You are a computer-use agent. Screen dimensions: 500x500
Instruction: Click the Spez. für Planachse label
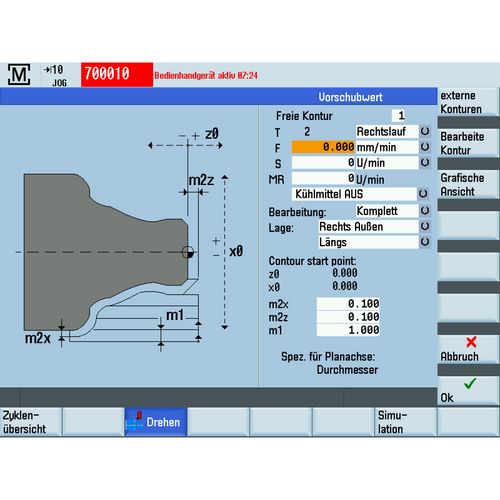pyautogui.click(x=328, y=357)
